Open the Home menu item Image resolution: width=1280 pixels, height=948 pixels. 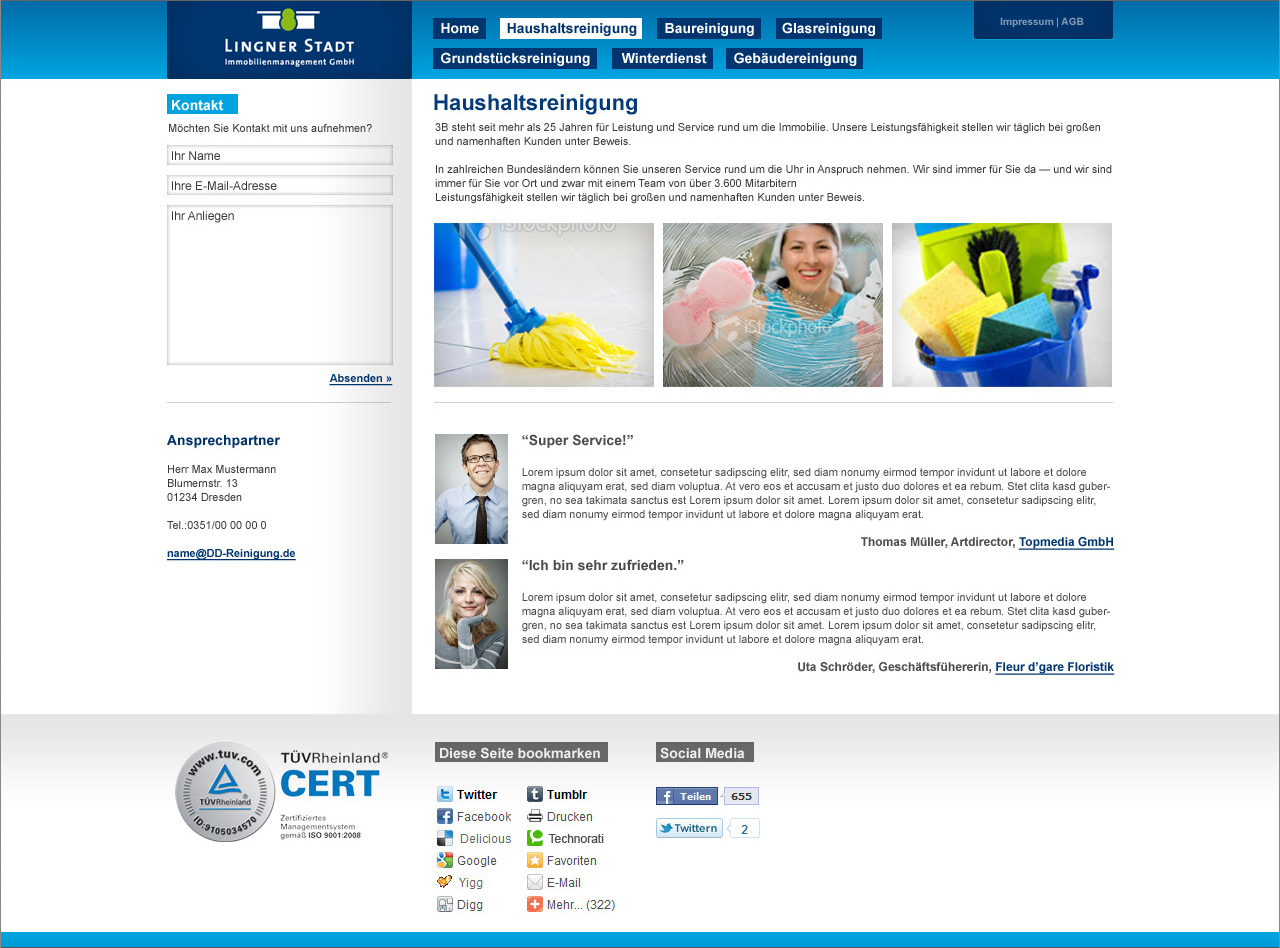click(460, 29)
